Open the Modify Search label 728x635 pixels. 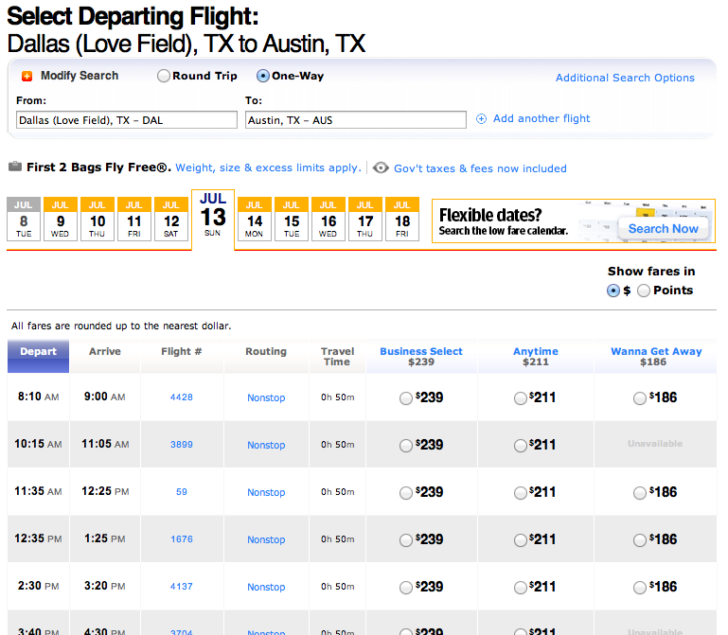(x=79, y=76)
